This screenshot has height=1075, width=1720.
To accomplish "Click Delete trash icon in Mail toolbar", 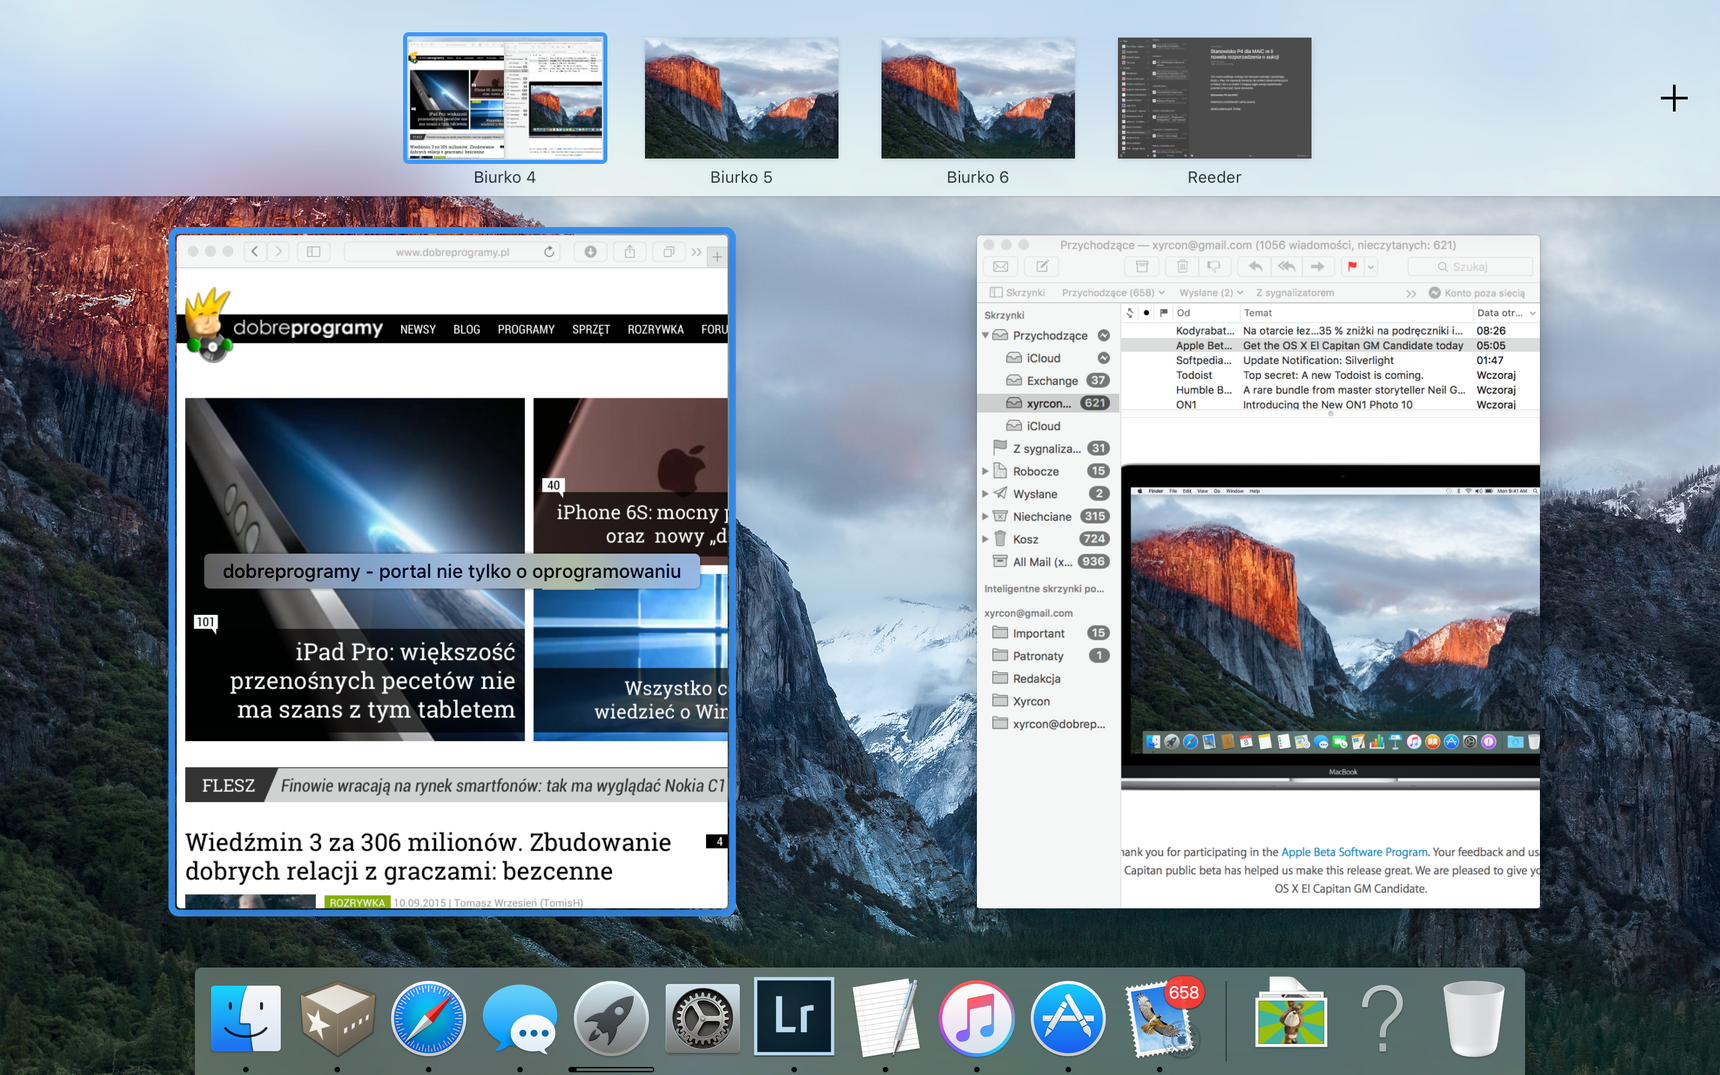I will click(x=1182, y=267).
